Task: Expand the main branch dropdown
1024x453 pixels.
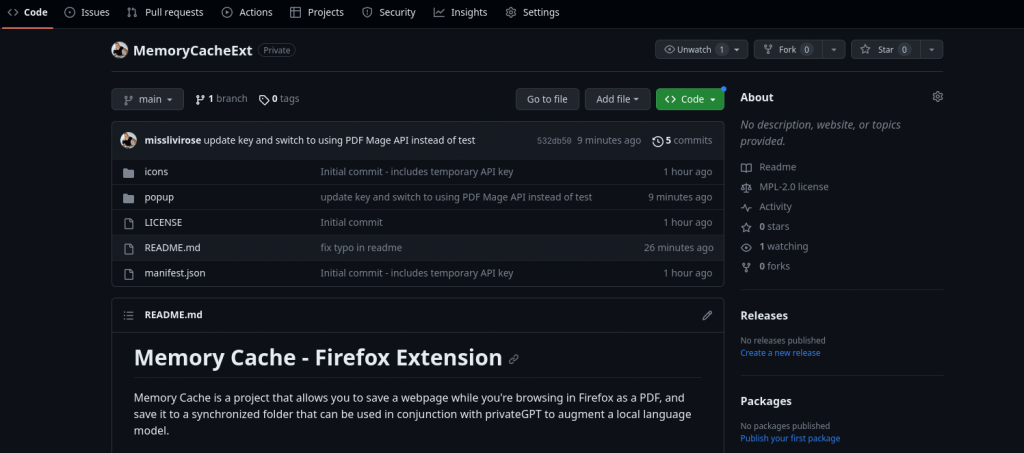Action: 148,99
